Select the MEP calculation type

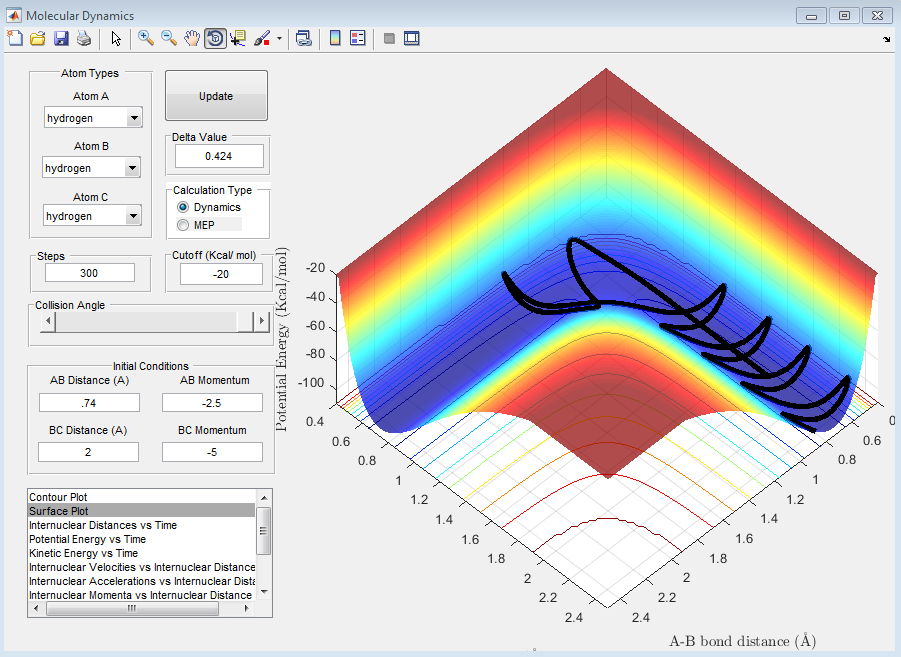(x=183, y=225)
